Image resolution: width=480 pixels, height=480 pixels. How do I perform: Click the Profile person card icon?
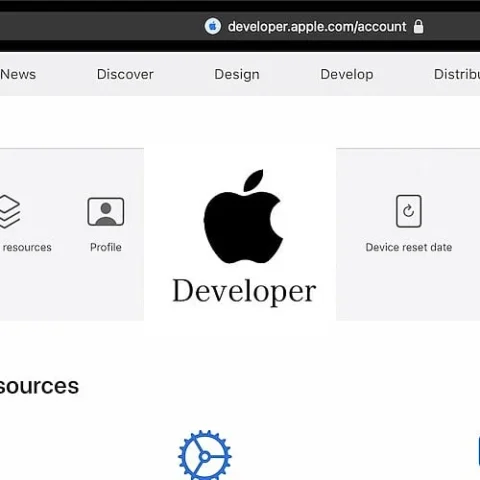point(106,212)
